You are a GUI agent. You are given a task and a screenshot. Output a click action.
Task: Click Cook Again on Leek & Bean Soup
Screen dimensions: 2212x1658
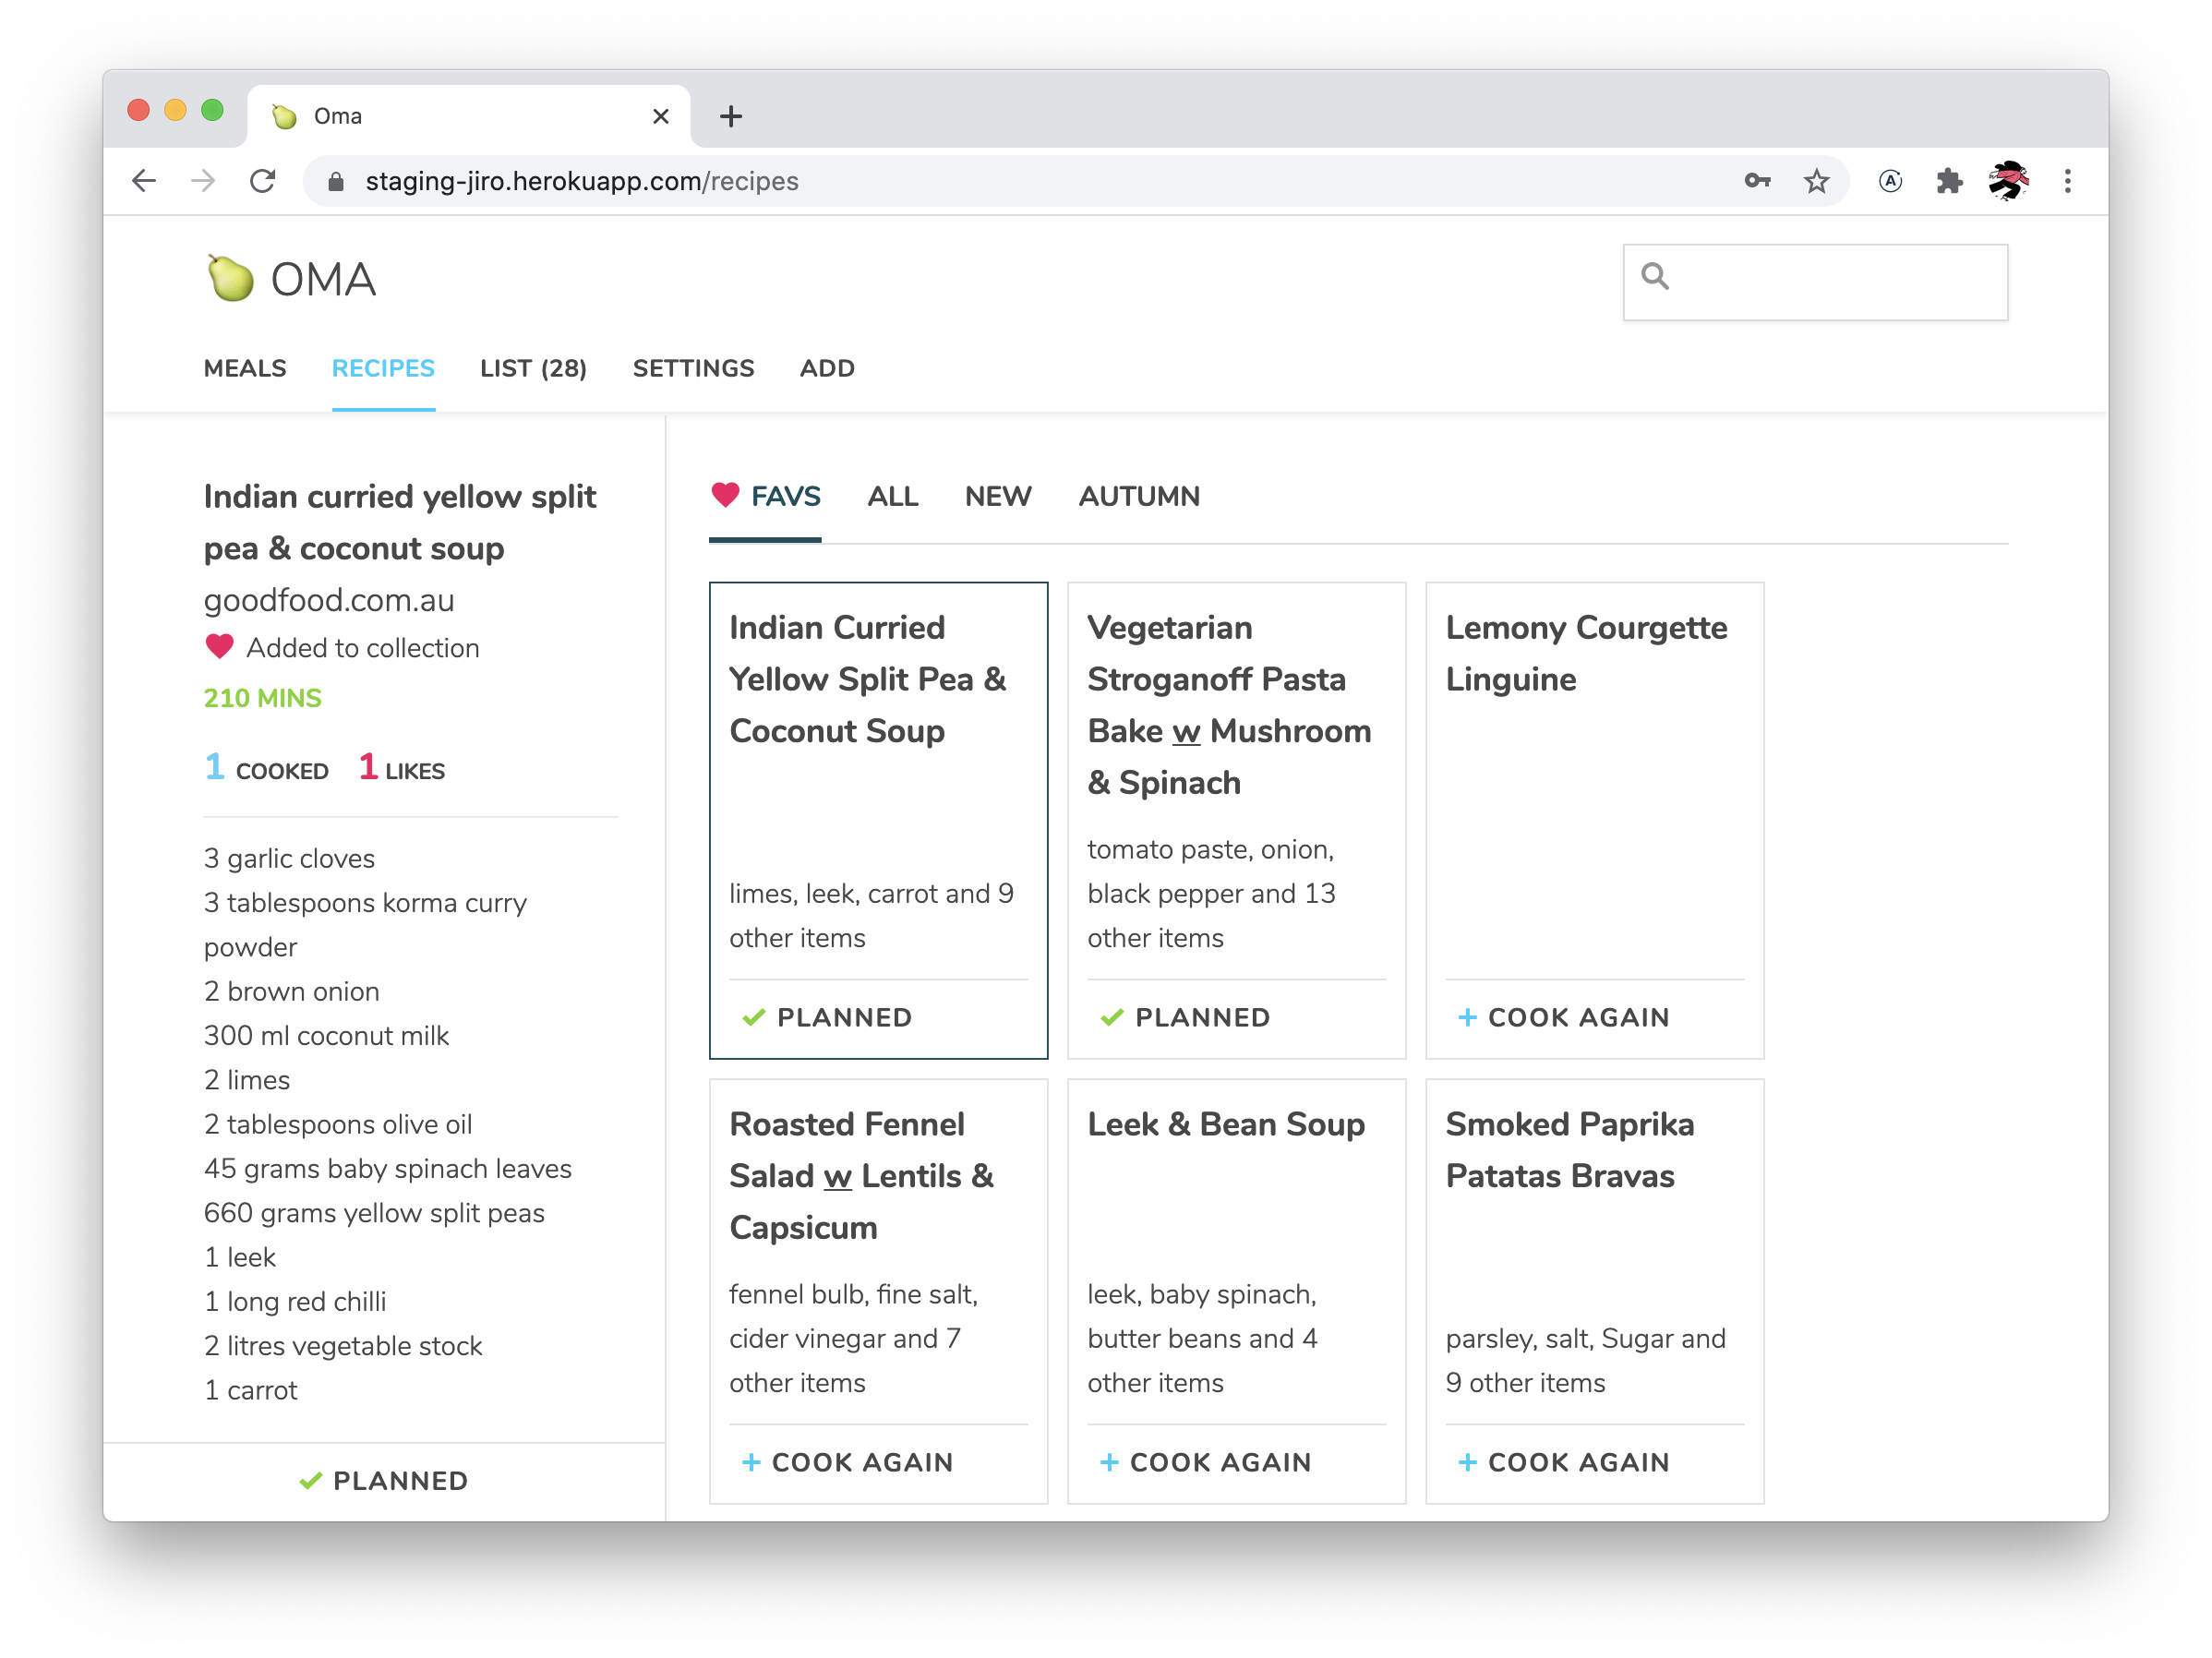coord(1205,1462)
